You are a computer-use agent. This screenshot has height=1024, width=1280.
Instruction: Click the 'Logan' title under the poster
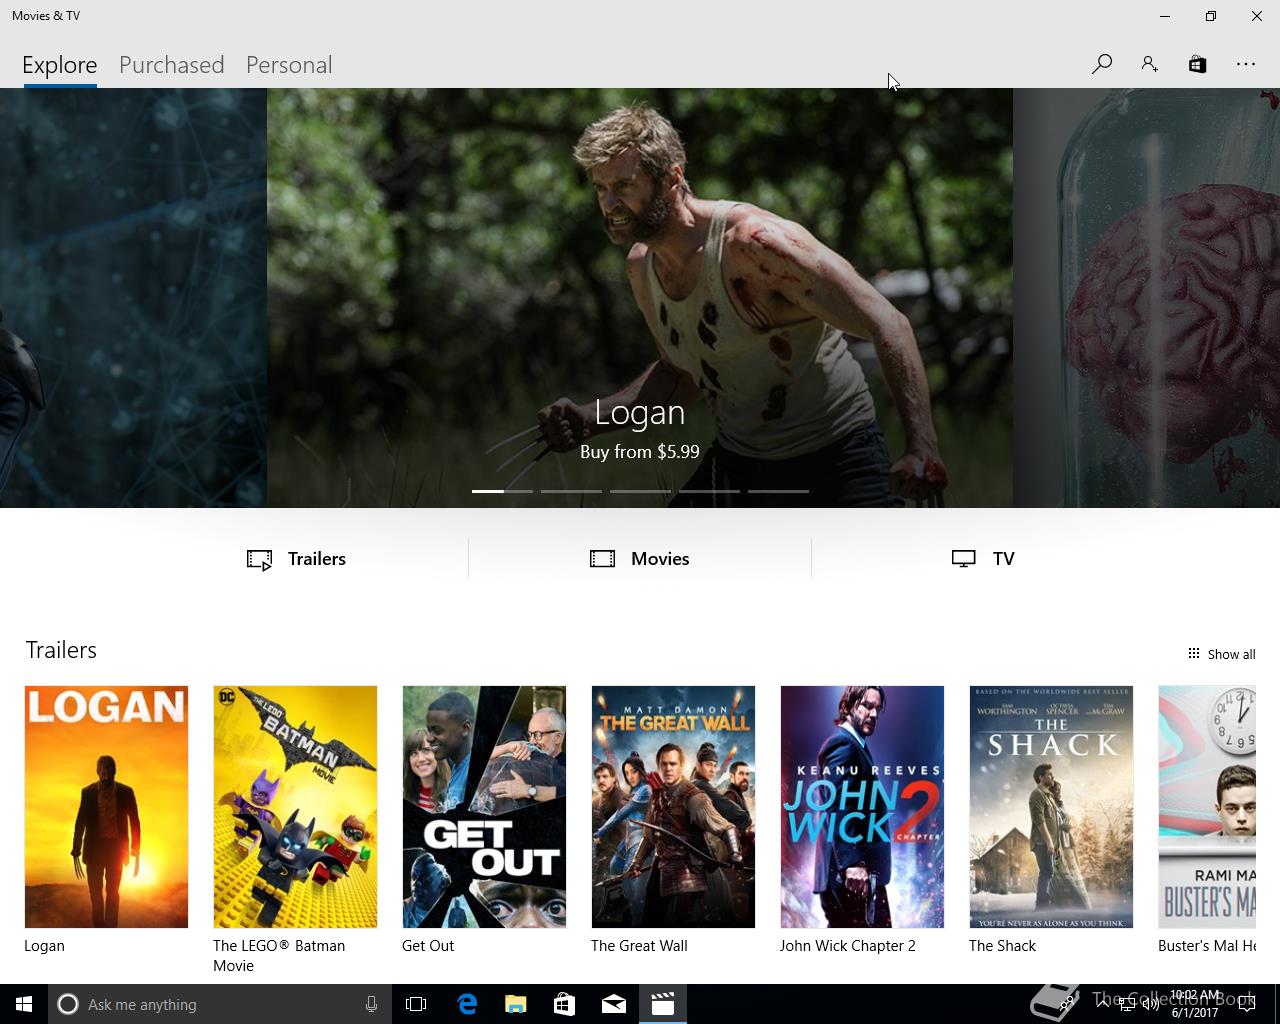pyautogui.click(x=44, y=946)
